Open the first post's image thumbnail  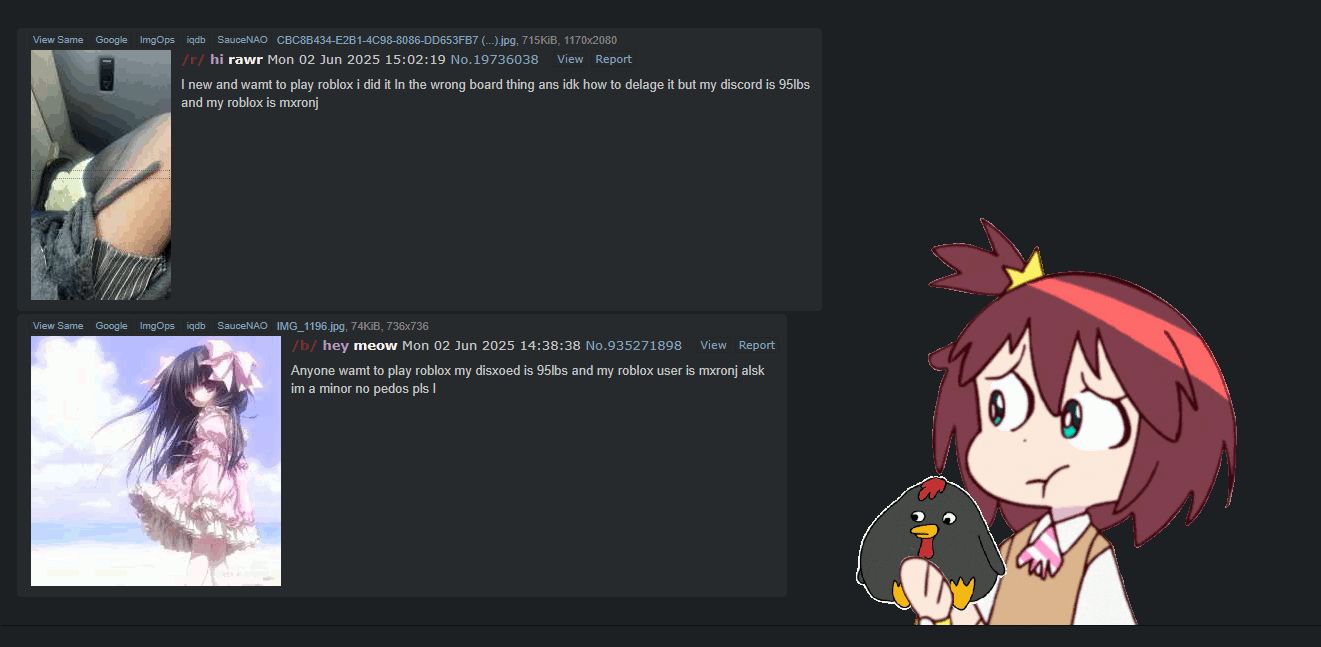coord(101,175)
